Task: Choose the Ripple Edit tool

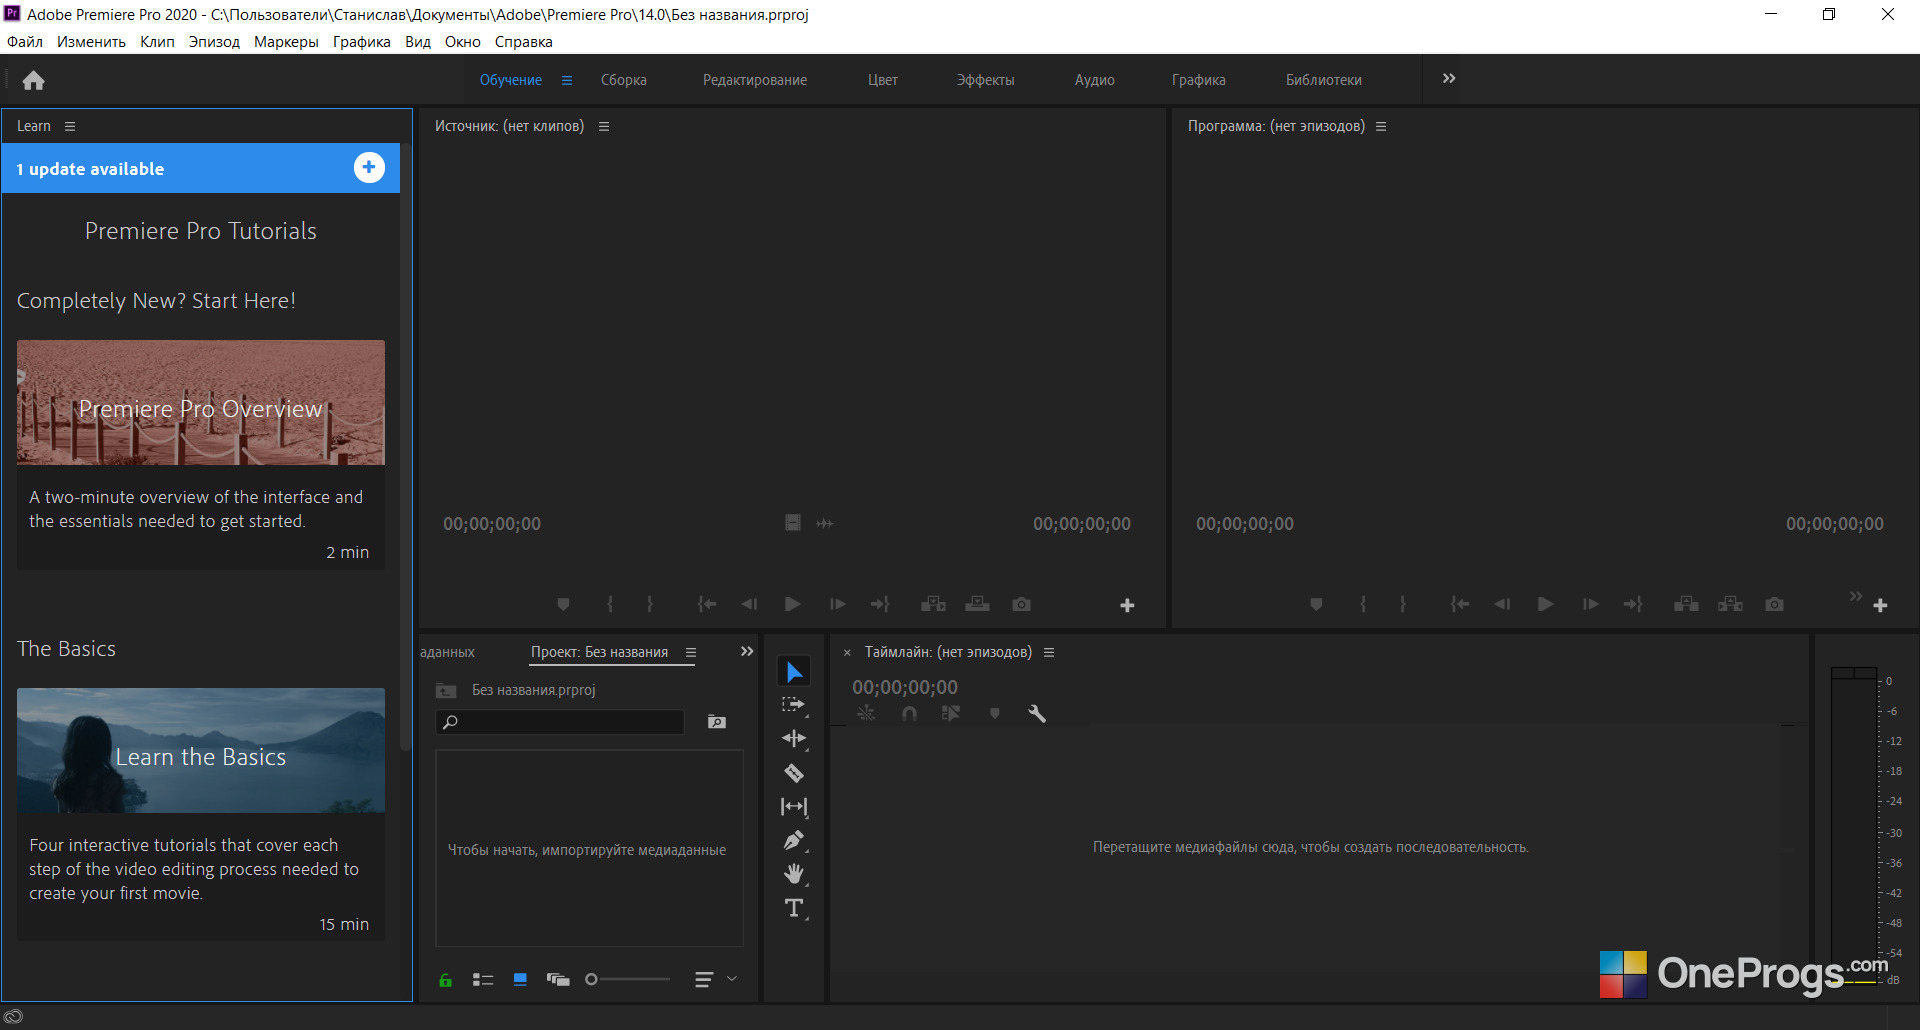Action: point(794,739)
